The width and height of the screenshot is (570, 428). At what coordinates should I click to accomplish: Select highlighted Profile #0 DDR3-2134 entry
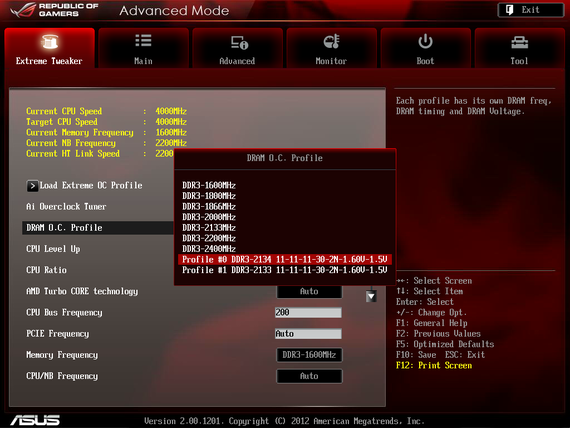pyautogui.click(x=285, y=259)
